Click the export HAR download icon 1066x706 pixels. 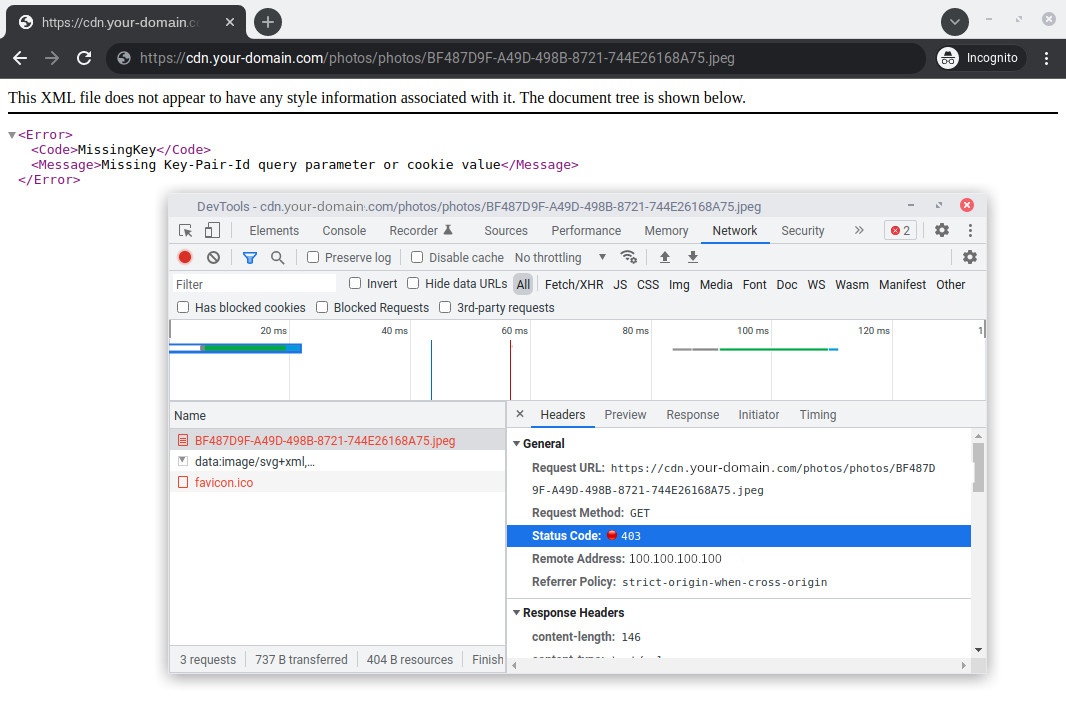(693, 257)
